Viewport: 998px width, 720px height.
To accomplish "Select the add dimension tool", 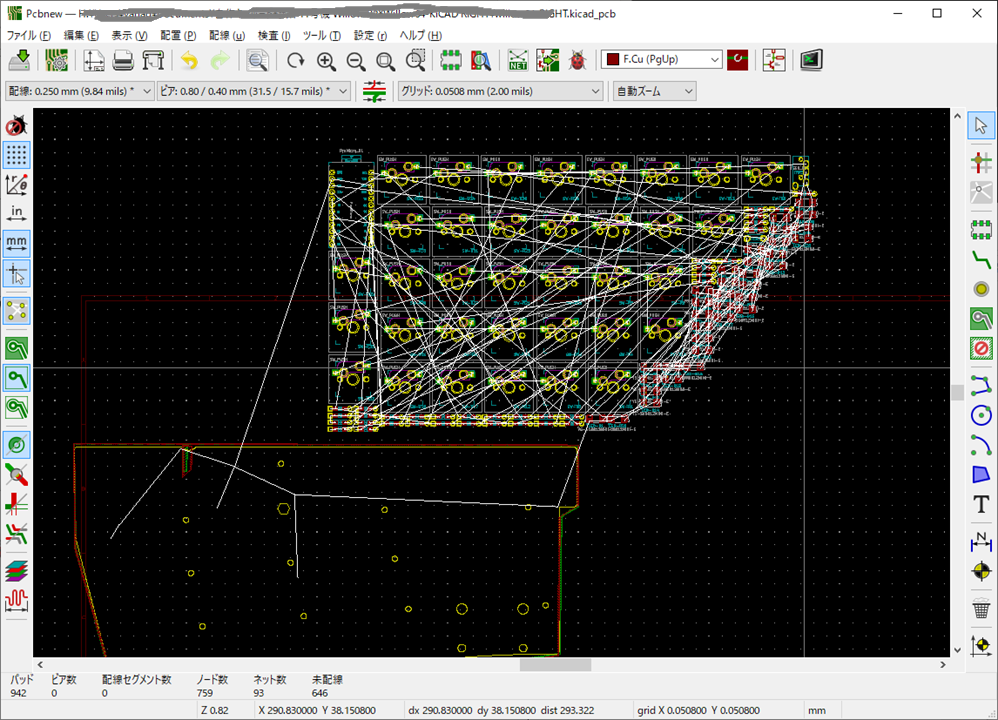I will point(981,541).
